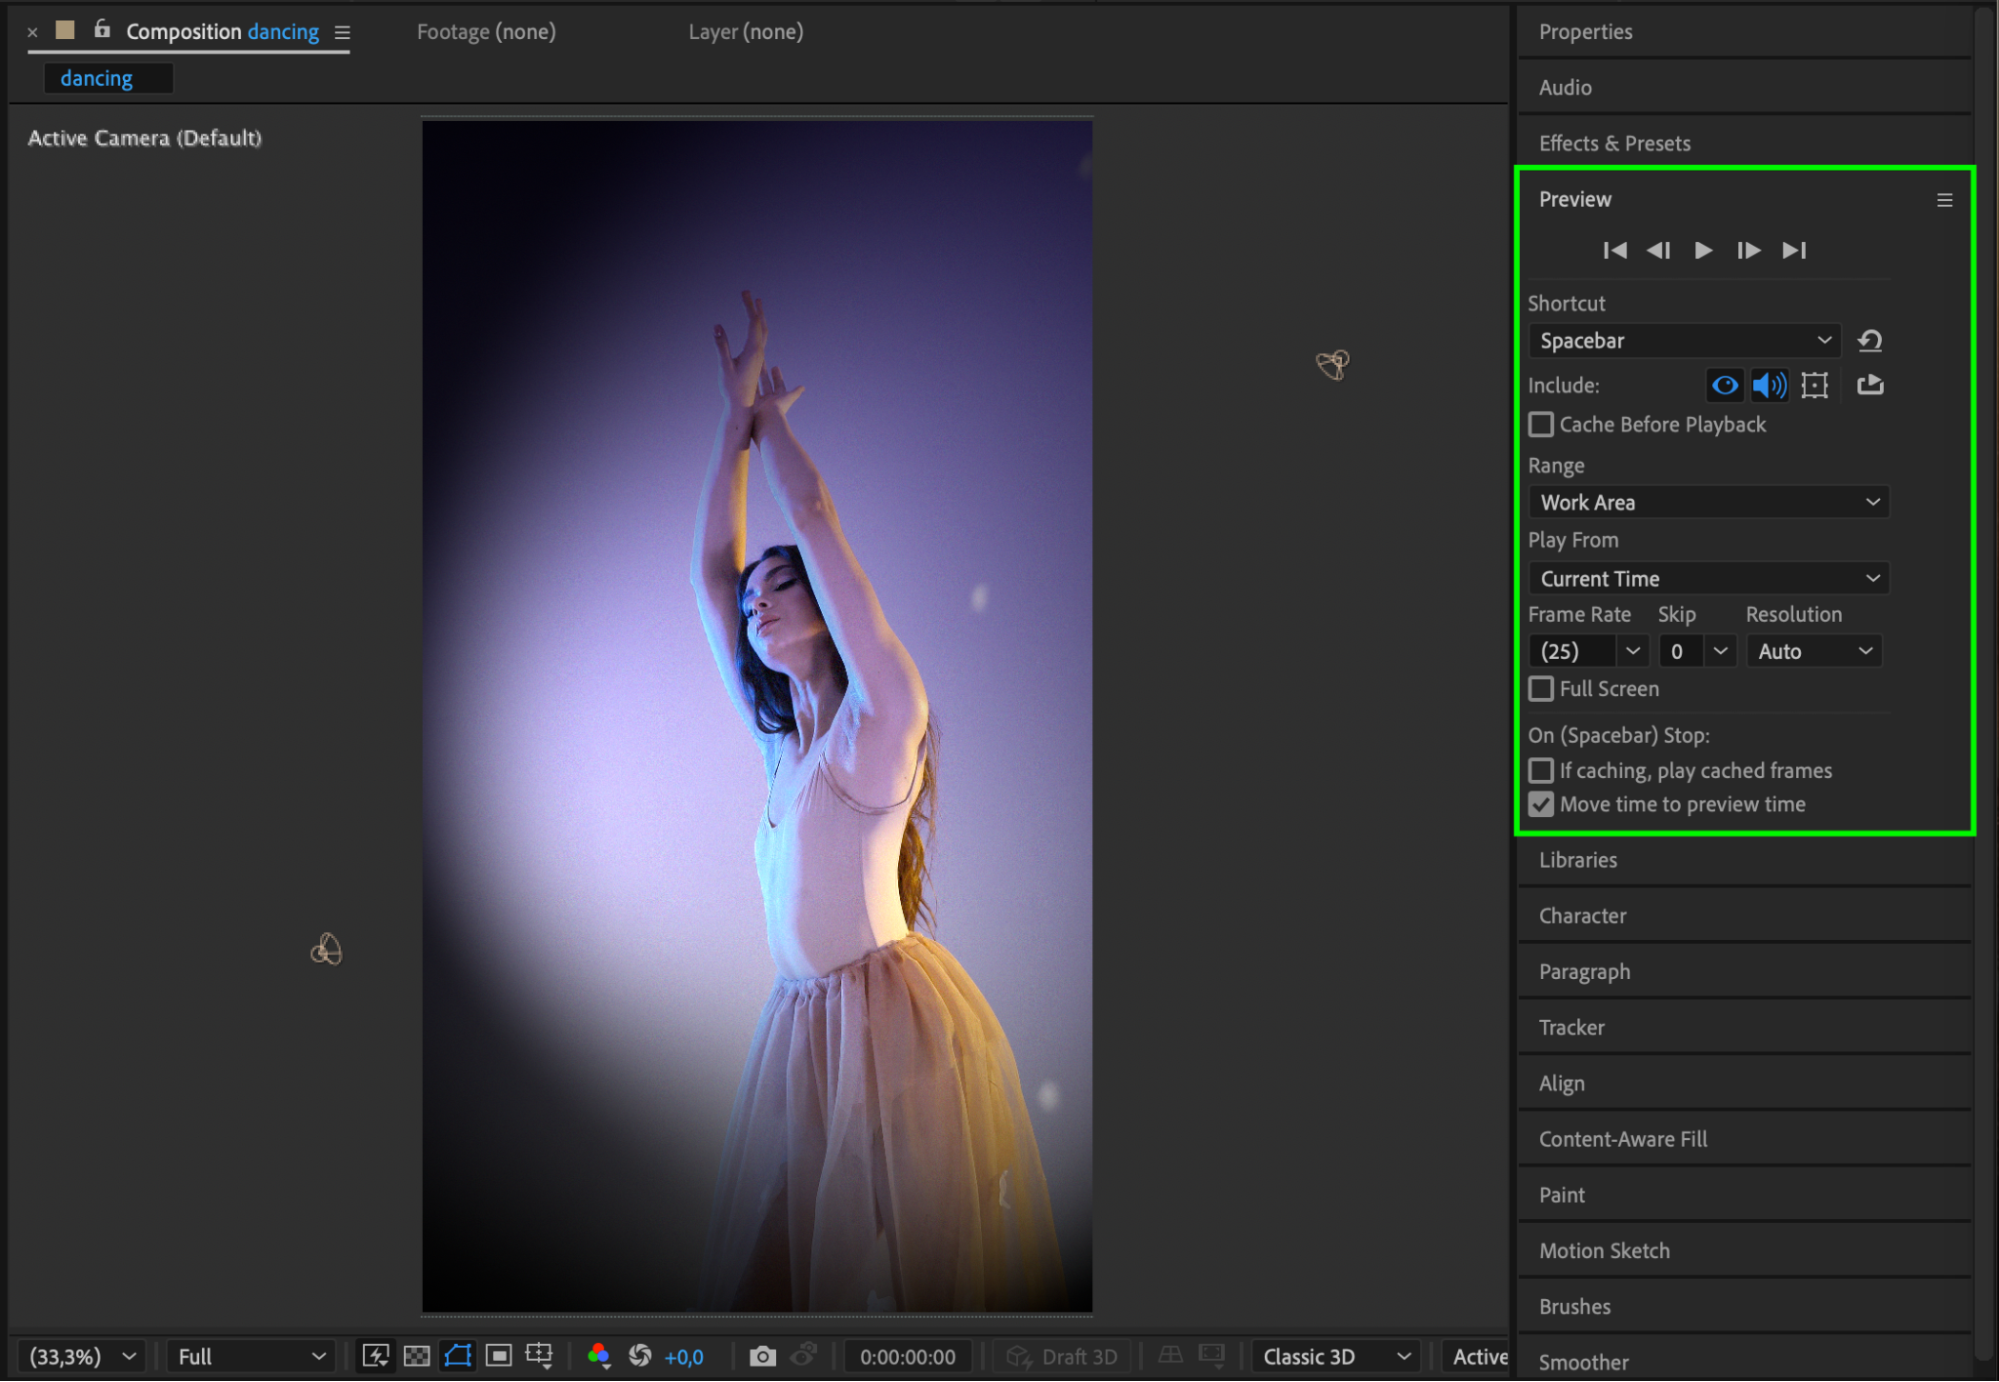Enable the Full Screen checkbox
This screenshot has width=1999, height=1382.
click(1541, 689)
